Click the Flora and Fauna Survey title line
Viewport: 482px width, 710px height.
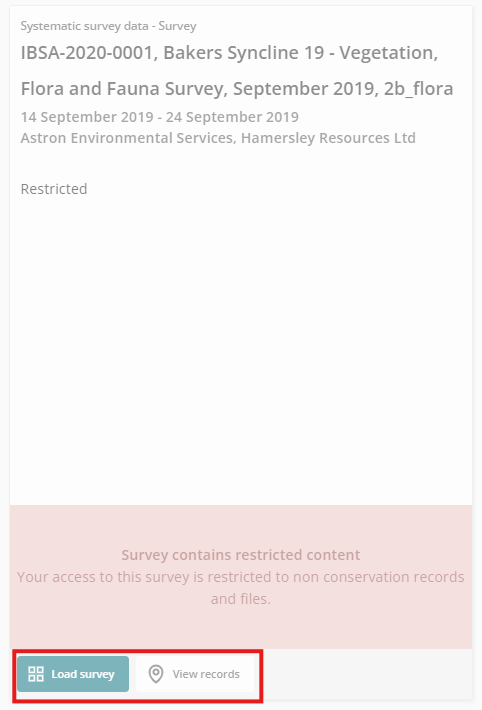pos(237,89)
